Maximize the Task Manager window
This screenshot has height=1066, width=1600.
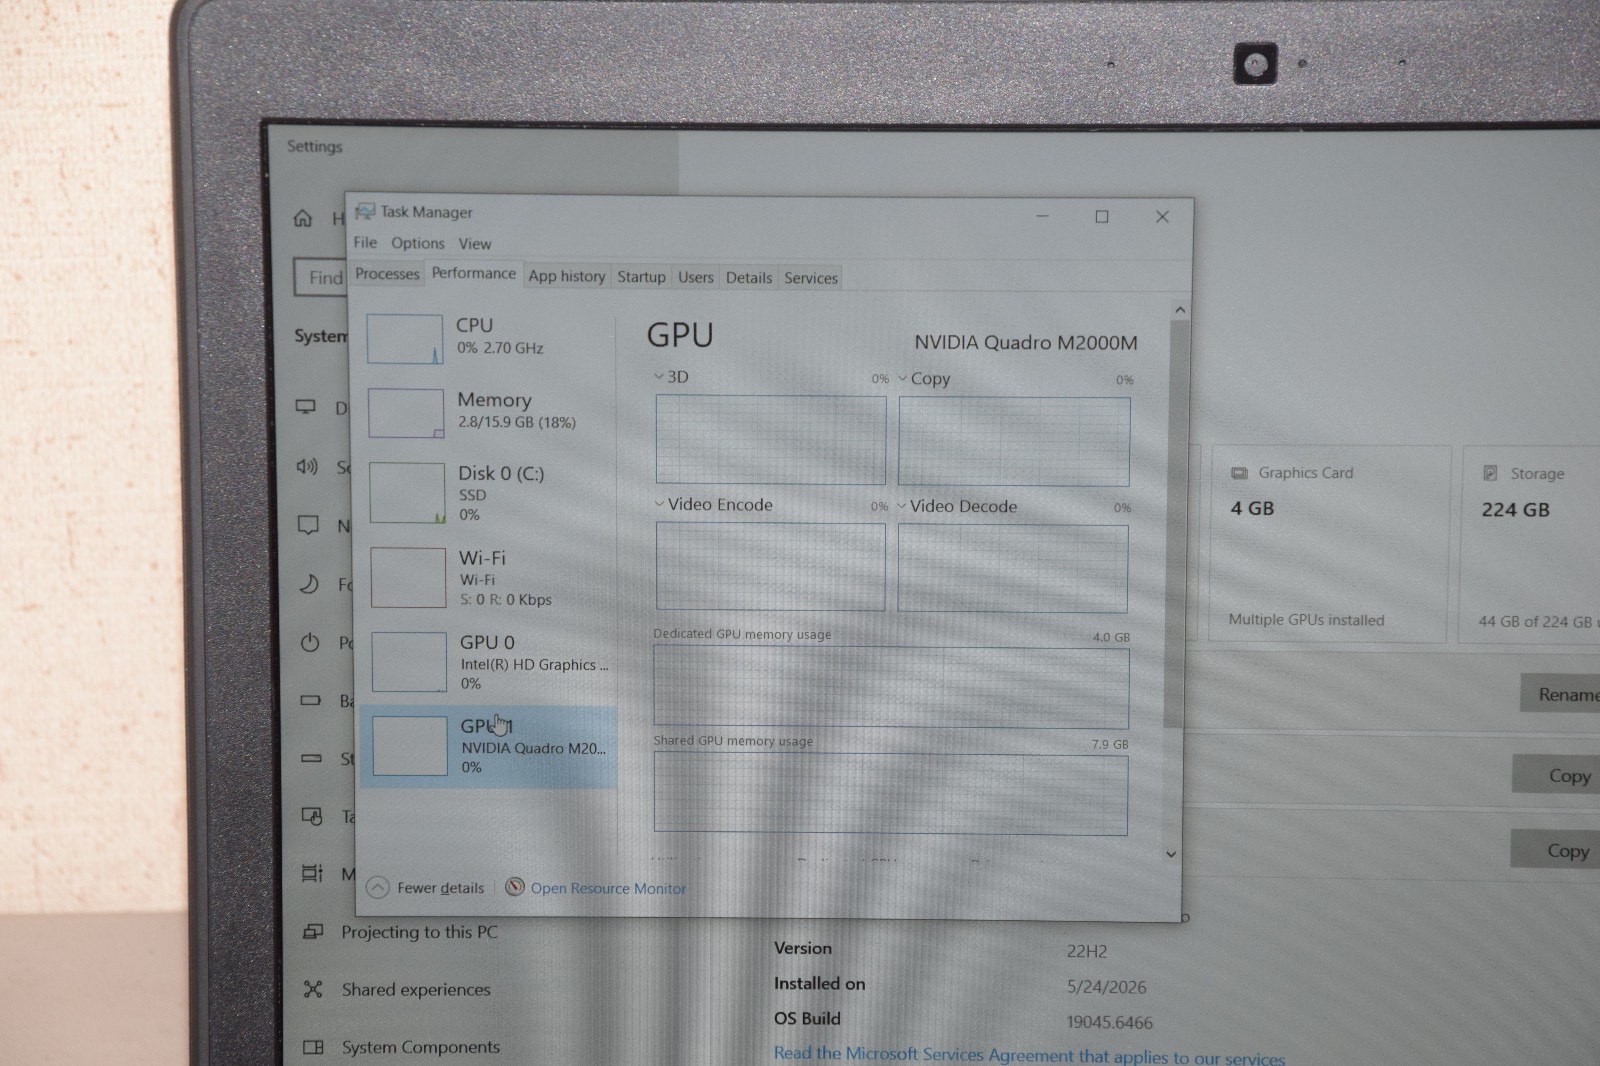(x=1102, y=216)
